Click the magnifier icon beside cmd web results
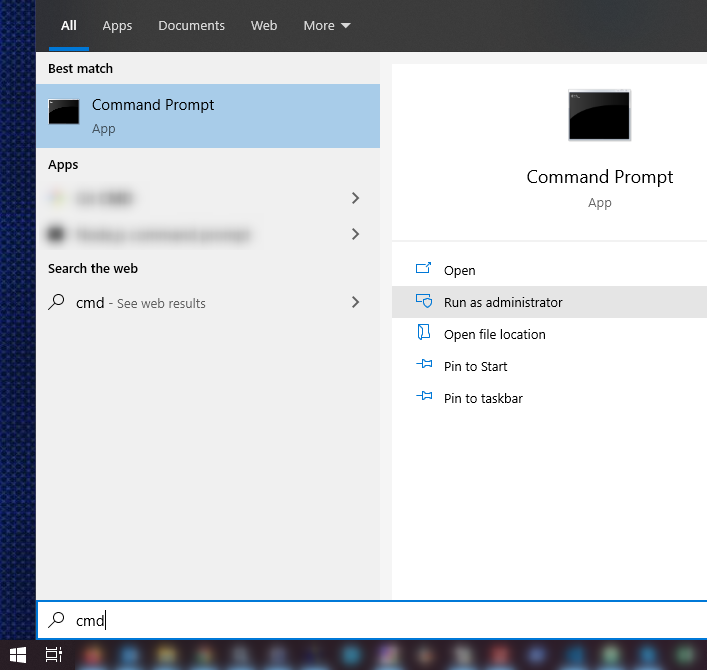Viewport: 707px width, 670px height. pyautogui.click(x=57, y=303)
